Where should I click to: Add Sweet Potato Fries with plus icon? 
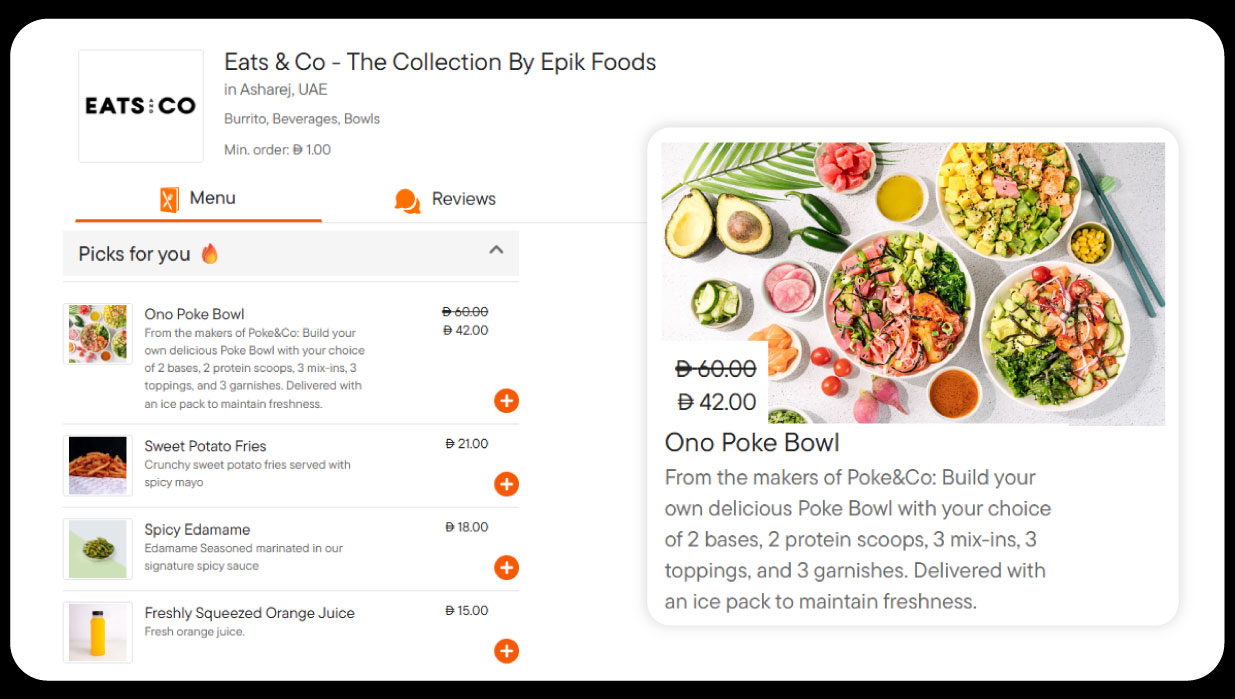tap(506, 485)
